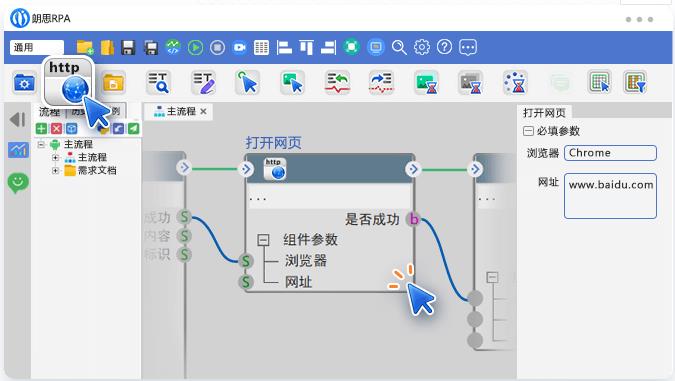Click the green run play icon
Screen dimensions: 675x381
pyautogui.click(x=195, y=47)
